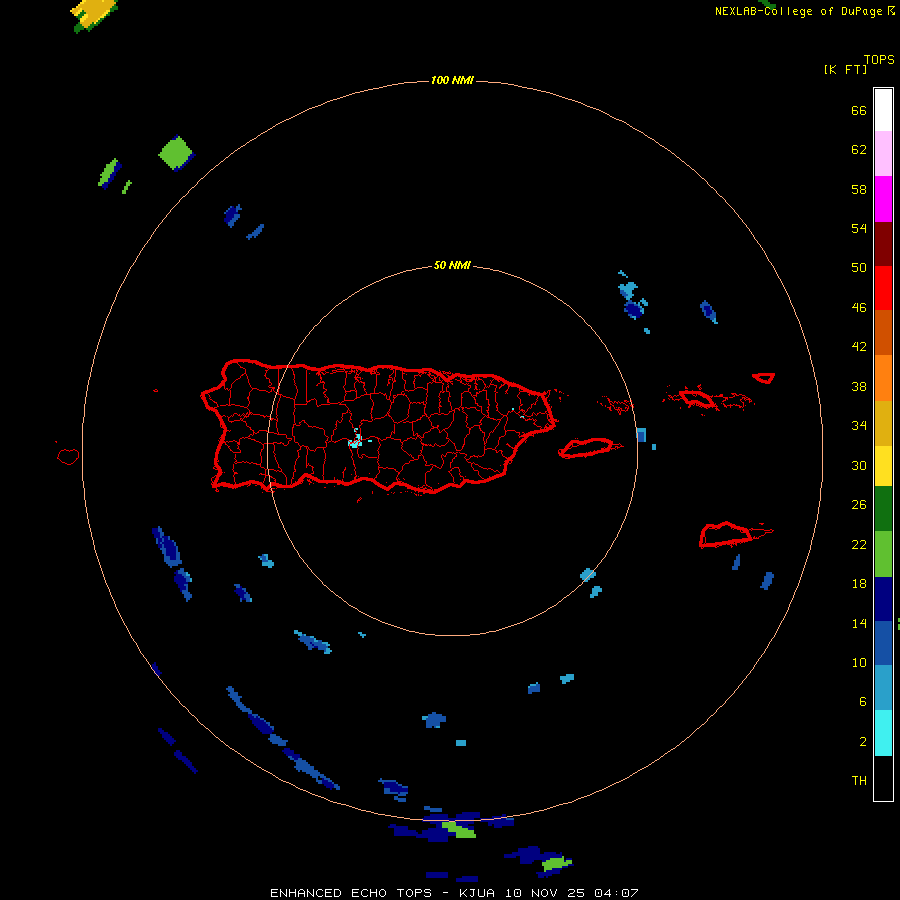Click the light green square echo northwest

click(176, 153)
